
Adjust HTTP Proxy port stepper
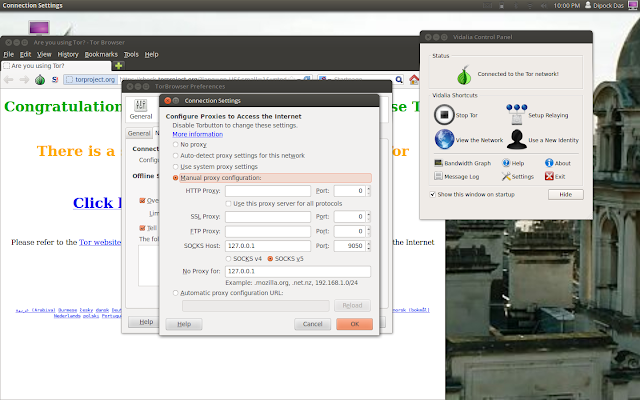click(369, 191)
